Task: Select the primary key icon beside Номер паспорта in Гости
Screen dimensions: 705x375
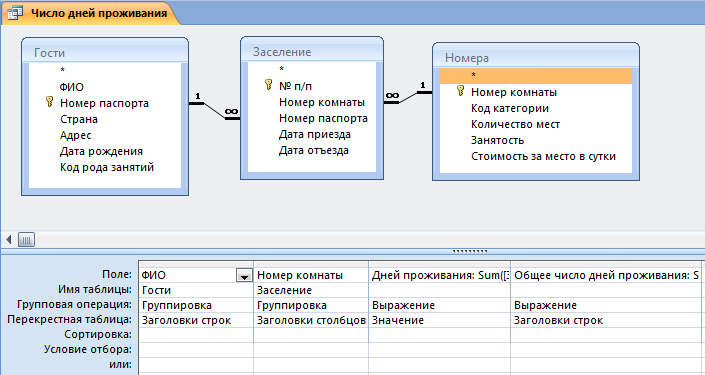Action: click(49, 102)
